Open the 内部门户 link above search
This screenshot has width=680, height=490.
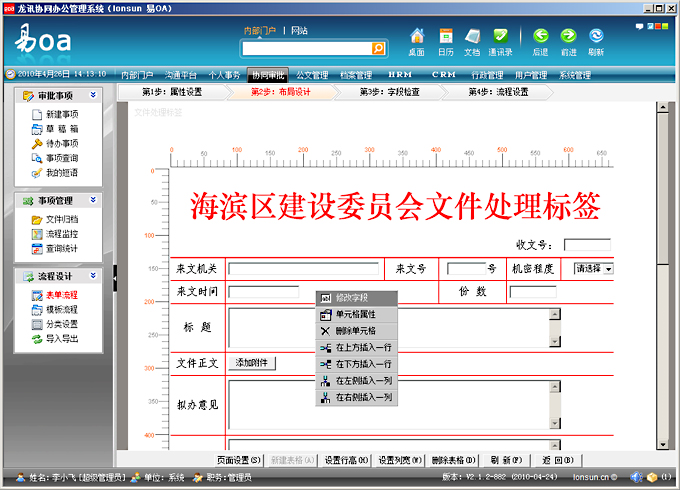point(260,31)
